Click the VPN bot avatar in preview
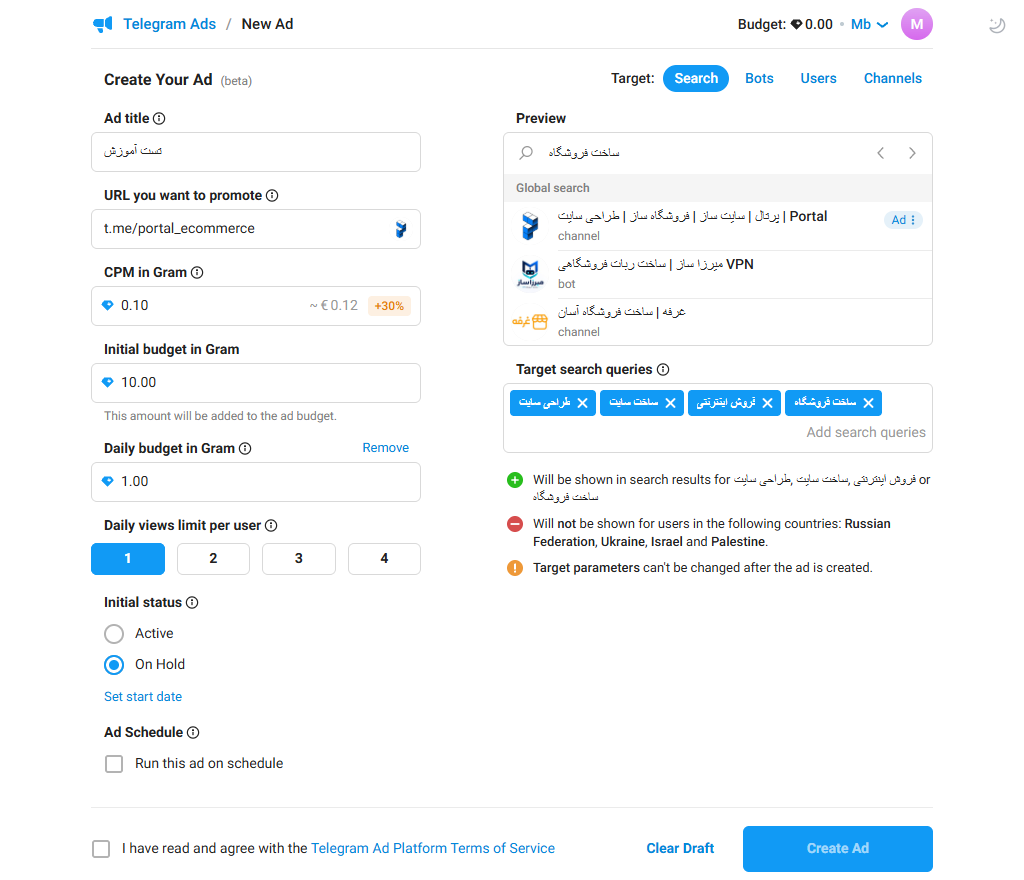 pyautogui.click(x=530, y=274)
